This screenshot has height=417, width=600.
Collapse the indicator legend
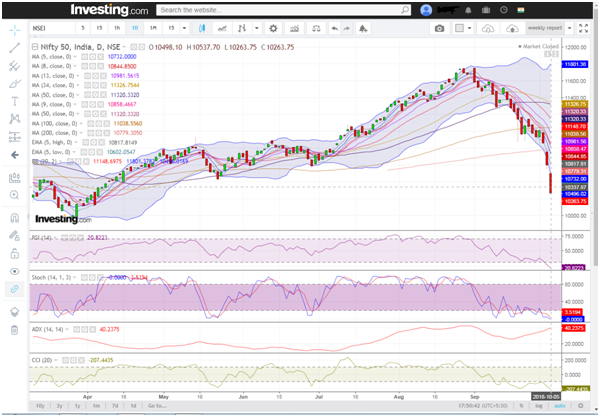pos(35,47)
